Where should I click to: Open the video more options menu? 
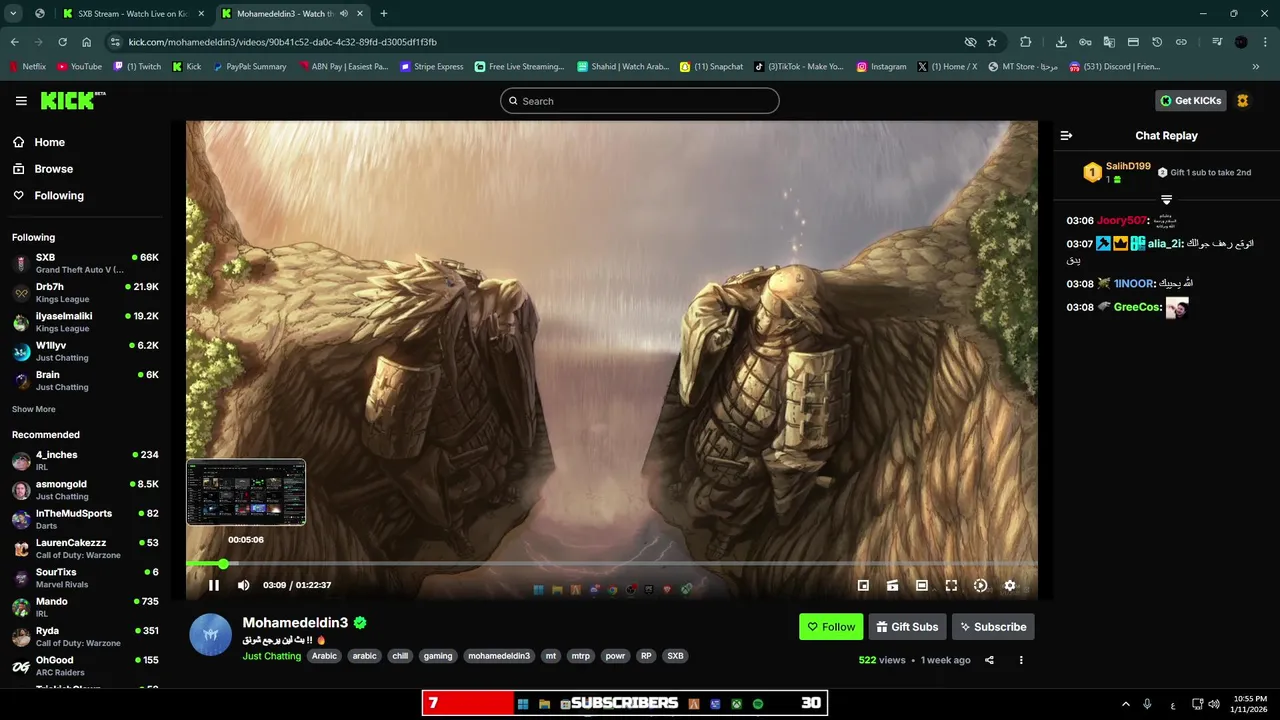[1021, 660]
